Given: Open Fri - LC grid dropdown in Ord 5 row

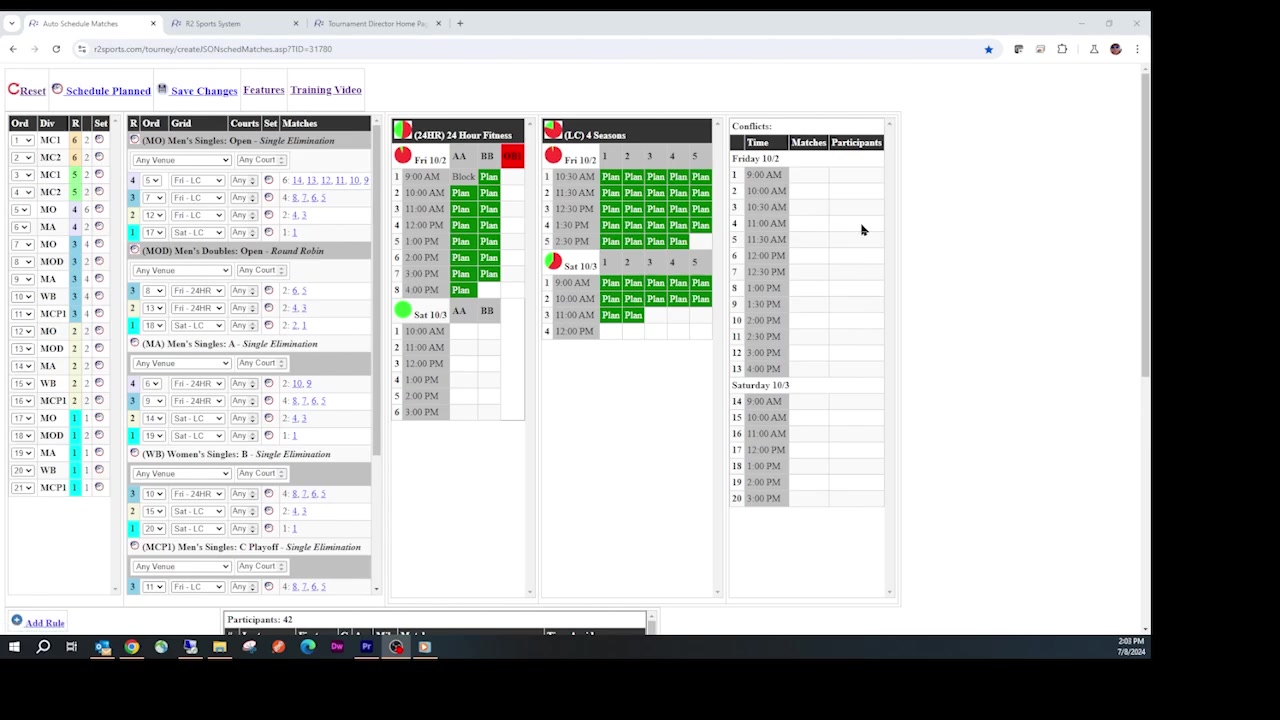Looking at the screenshot, I should (x=197, y=180).
